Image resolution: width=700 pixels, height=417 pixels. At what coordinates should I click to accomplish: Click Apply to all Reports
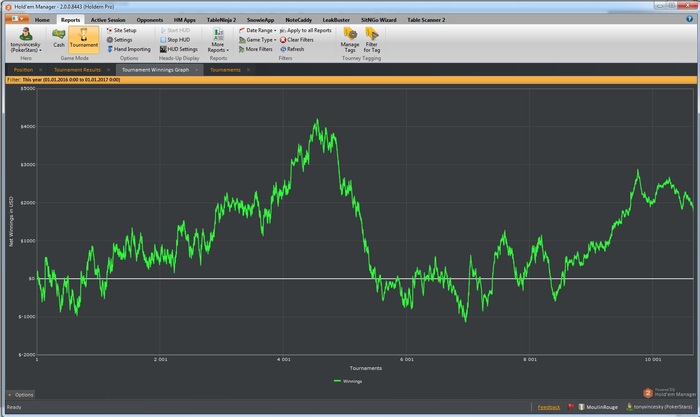tap(307, 30)
